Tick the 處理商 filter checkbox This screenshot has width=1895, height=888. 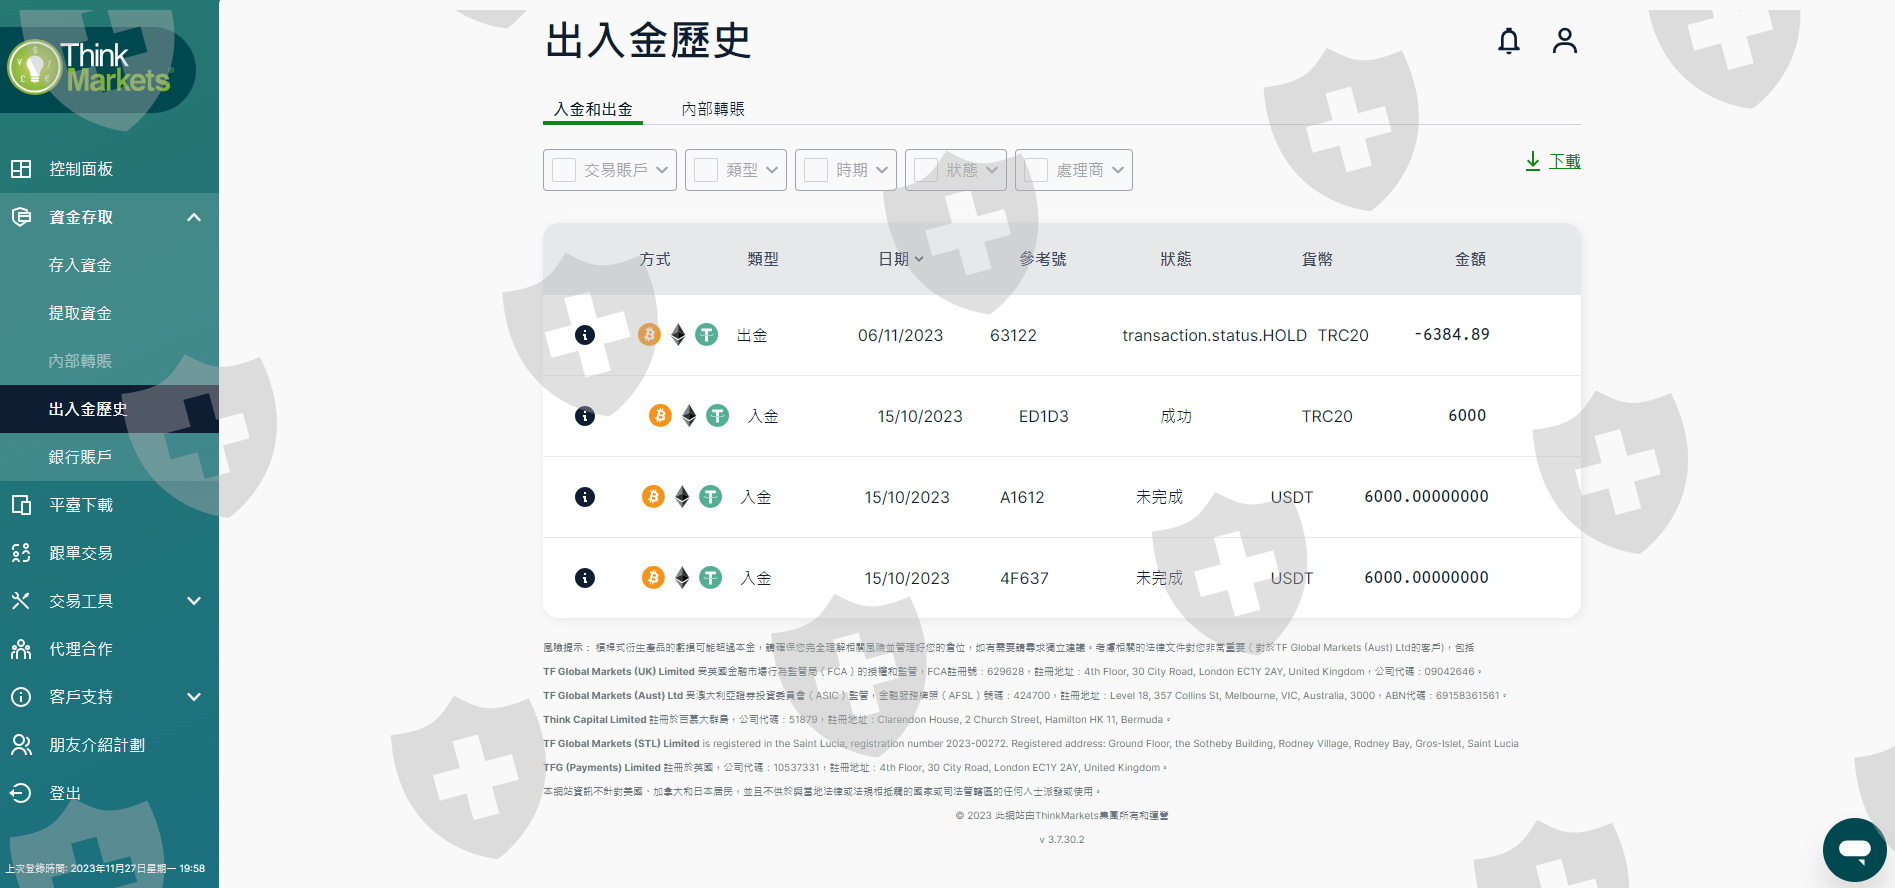coord(1036,170)
